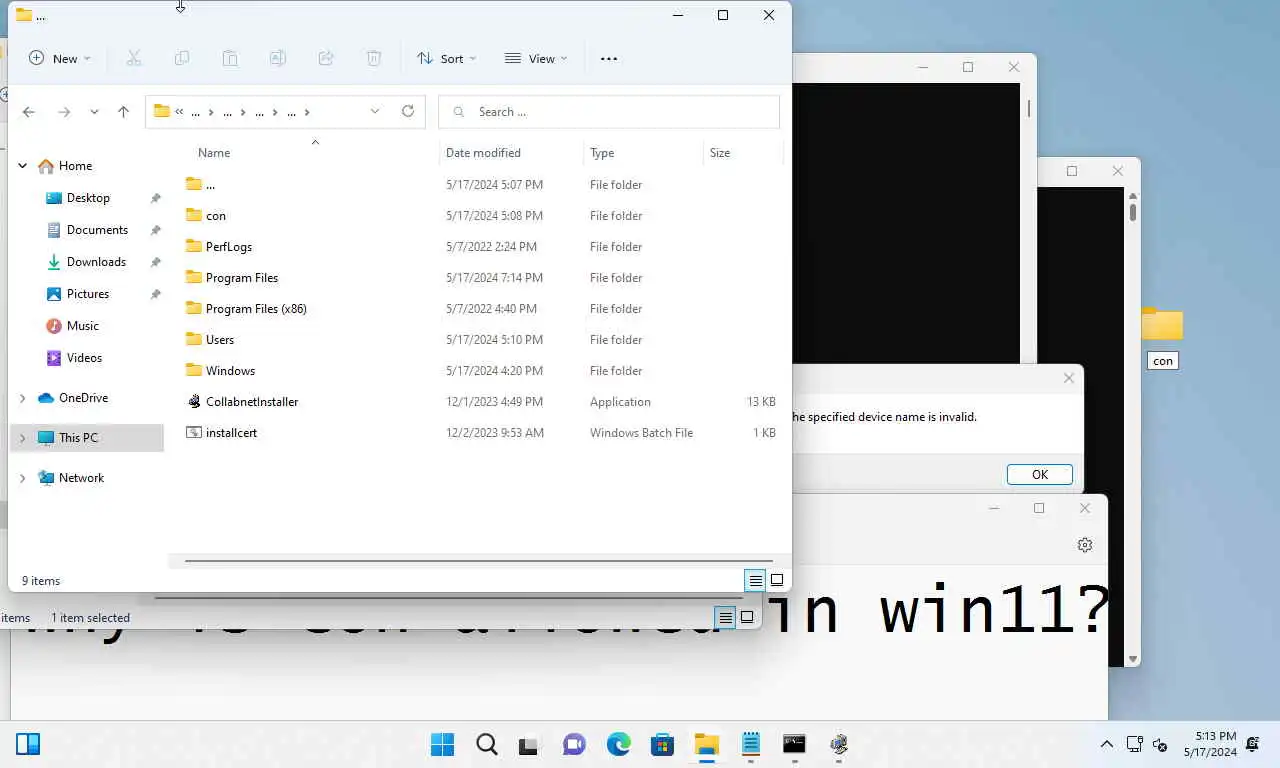Open recent locations dropdown arrow

pos(94,112)
